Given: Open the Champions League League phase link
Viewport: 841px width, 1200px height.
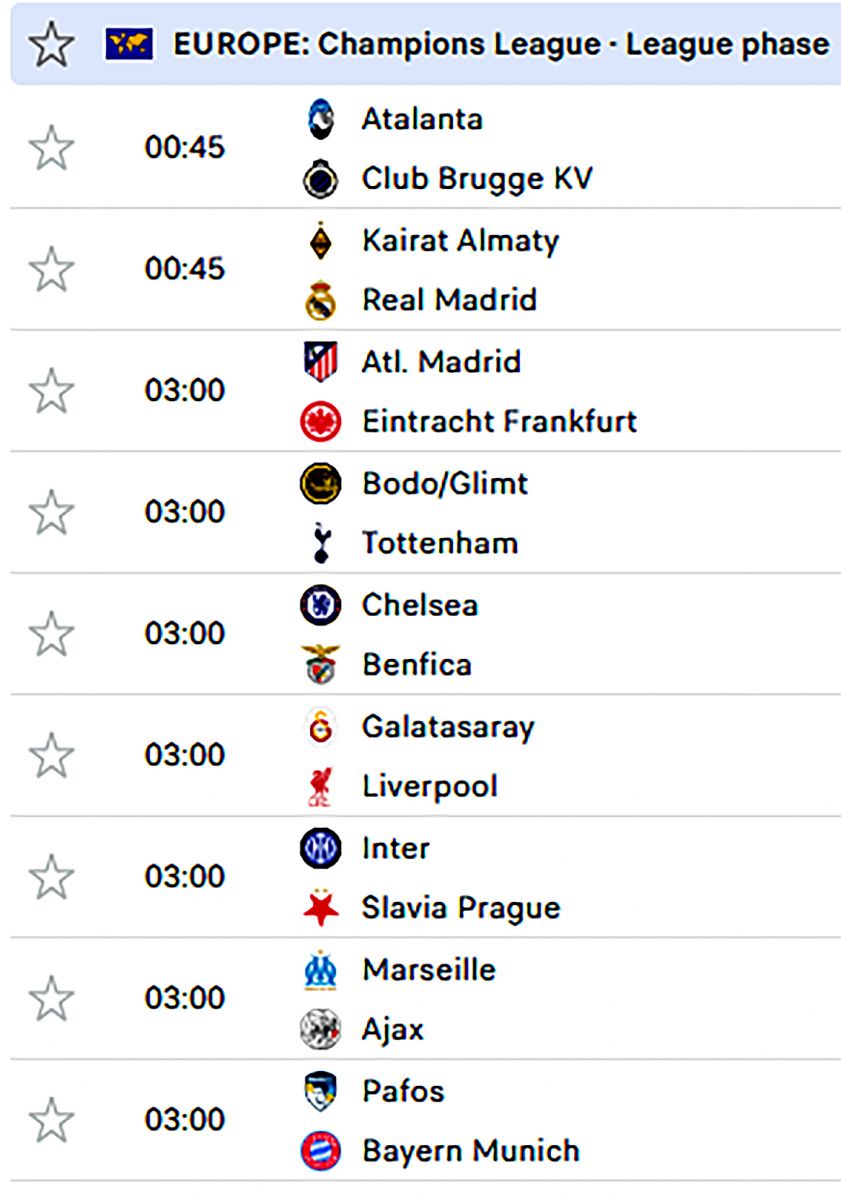Looking at the screenshot, I should pos(500,44).
